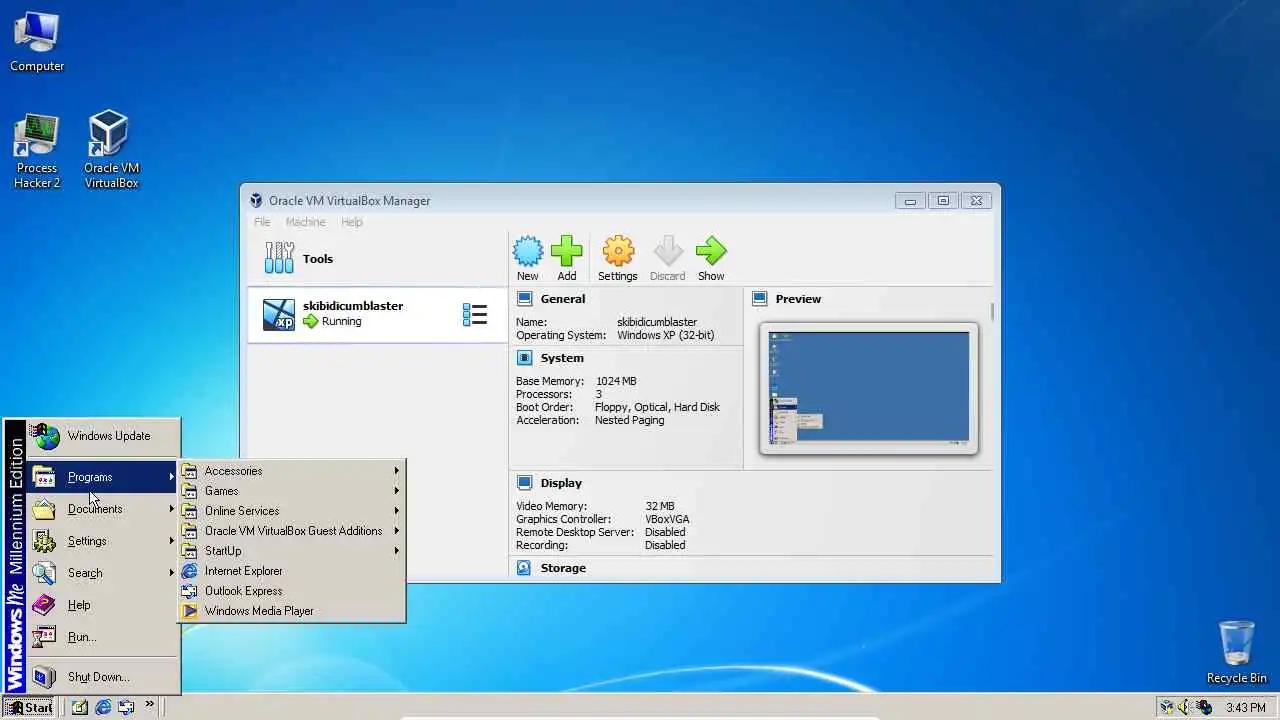Viewport: 1280px width, 720px height.
Task: Choose Shut Down... in Start menu
Action: (x=104, y=677)
